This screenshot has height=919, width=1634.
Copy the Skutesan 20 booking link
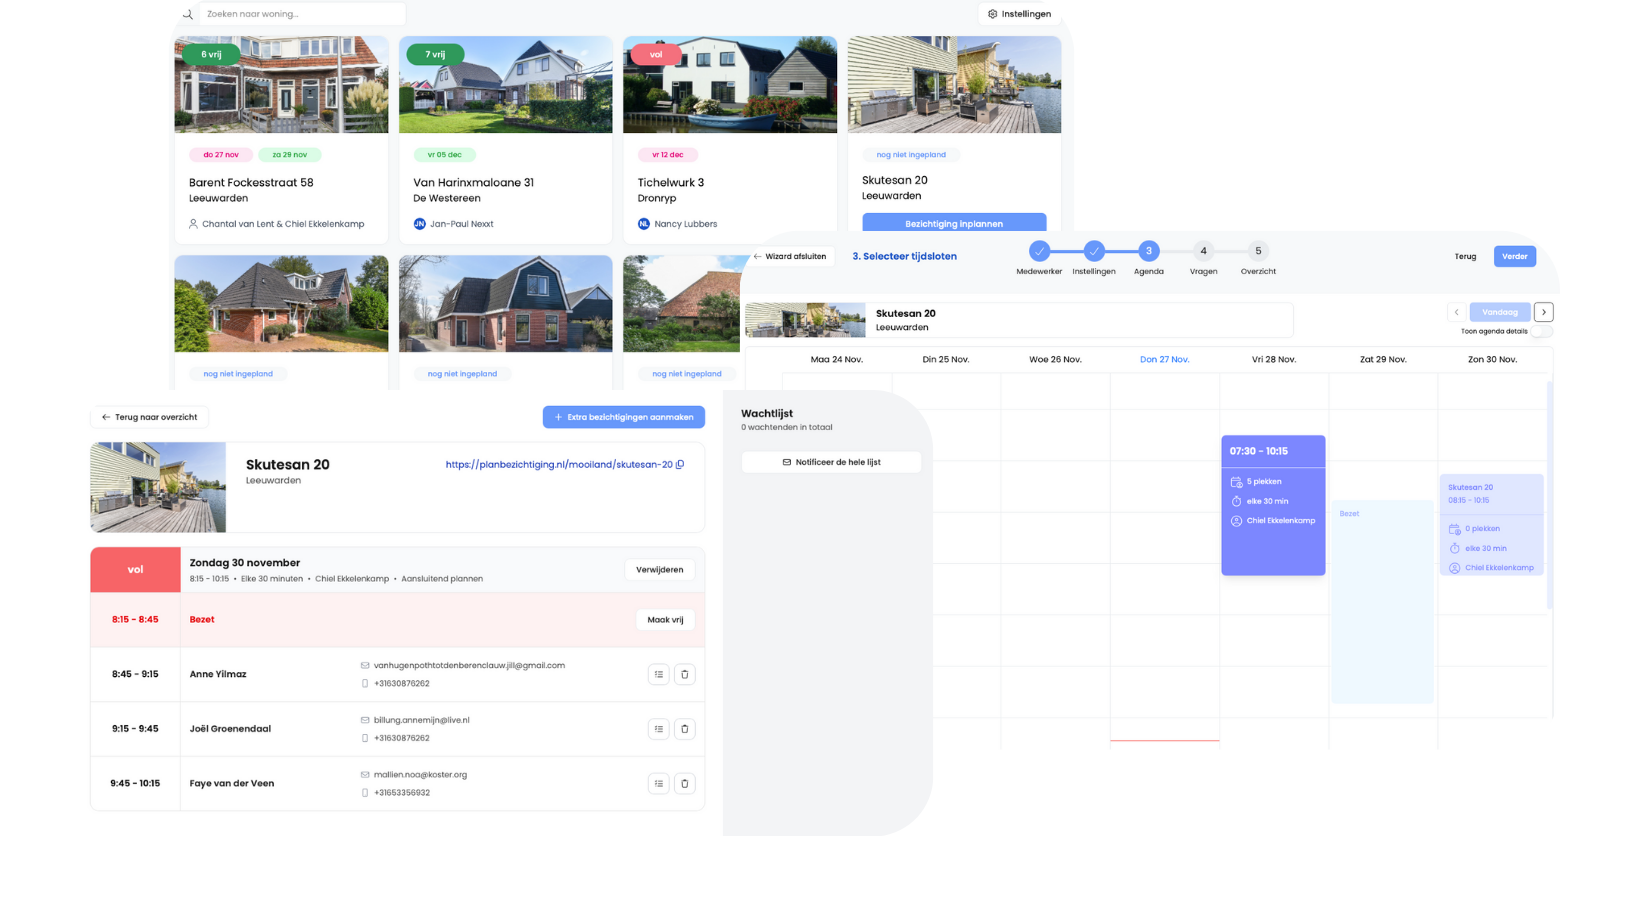coord(680,464)
